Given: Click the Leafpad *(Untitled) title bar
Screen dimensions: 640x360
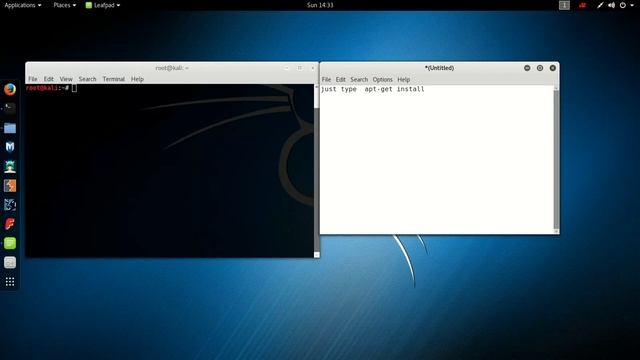Looking at the screenshot, I should click(439, 68).
